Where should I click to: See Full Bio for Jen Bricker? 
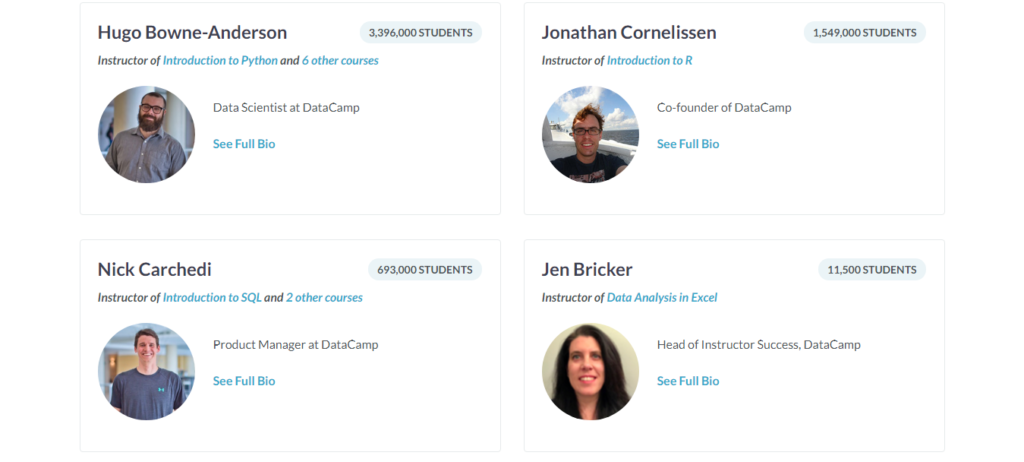coord(688,381)
